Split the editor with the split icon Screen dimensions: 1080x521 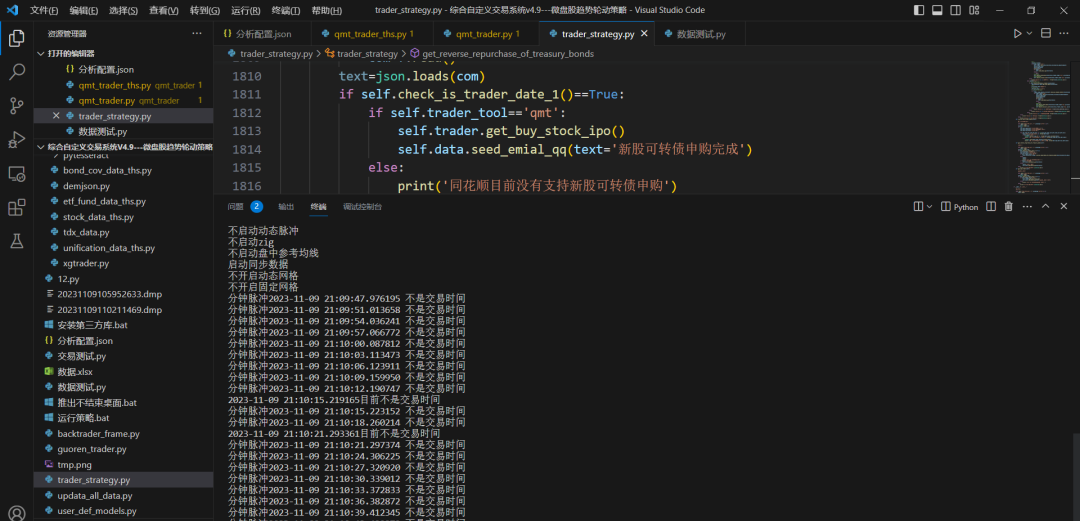1046,34
